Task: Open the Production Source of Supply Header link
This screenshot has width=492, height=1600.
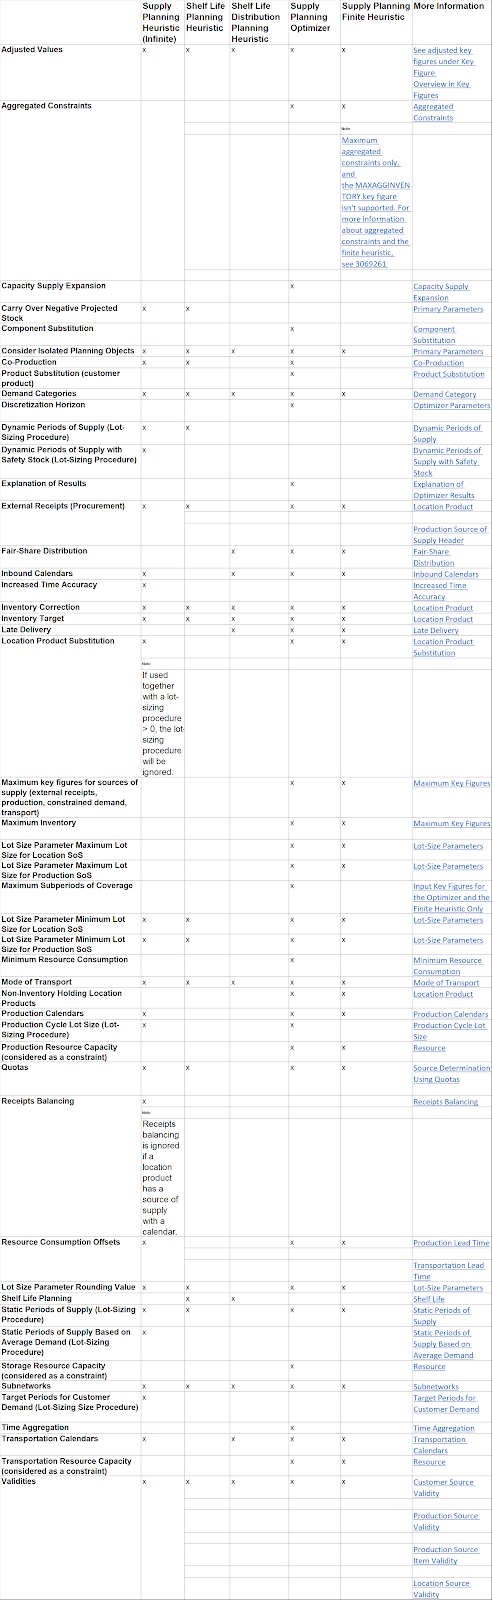Action: pos(450,535)
